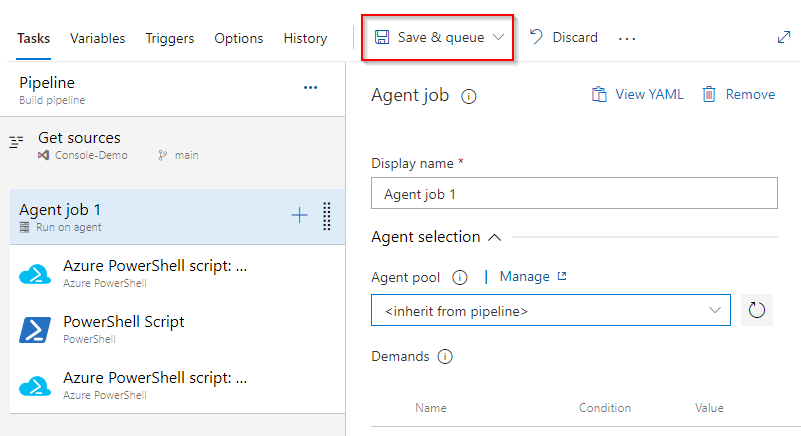801x436 pixels.
Task: Open toolbar more actions ellipsis menu
Action: [627, 38]
